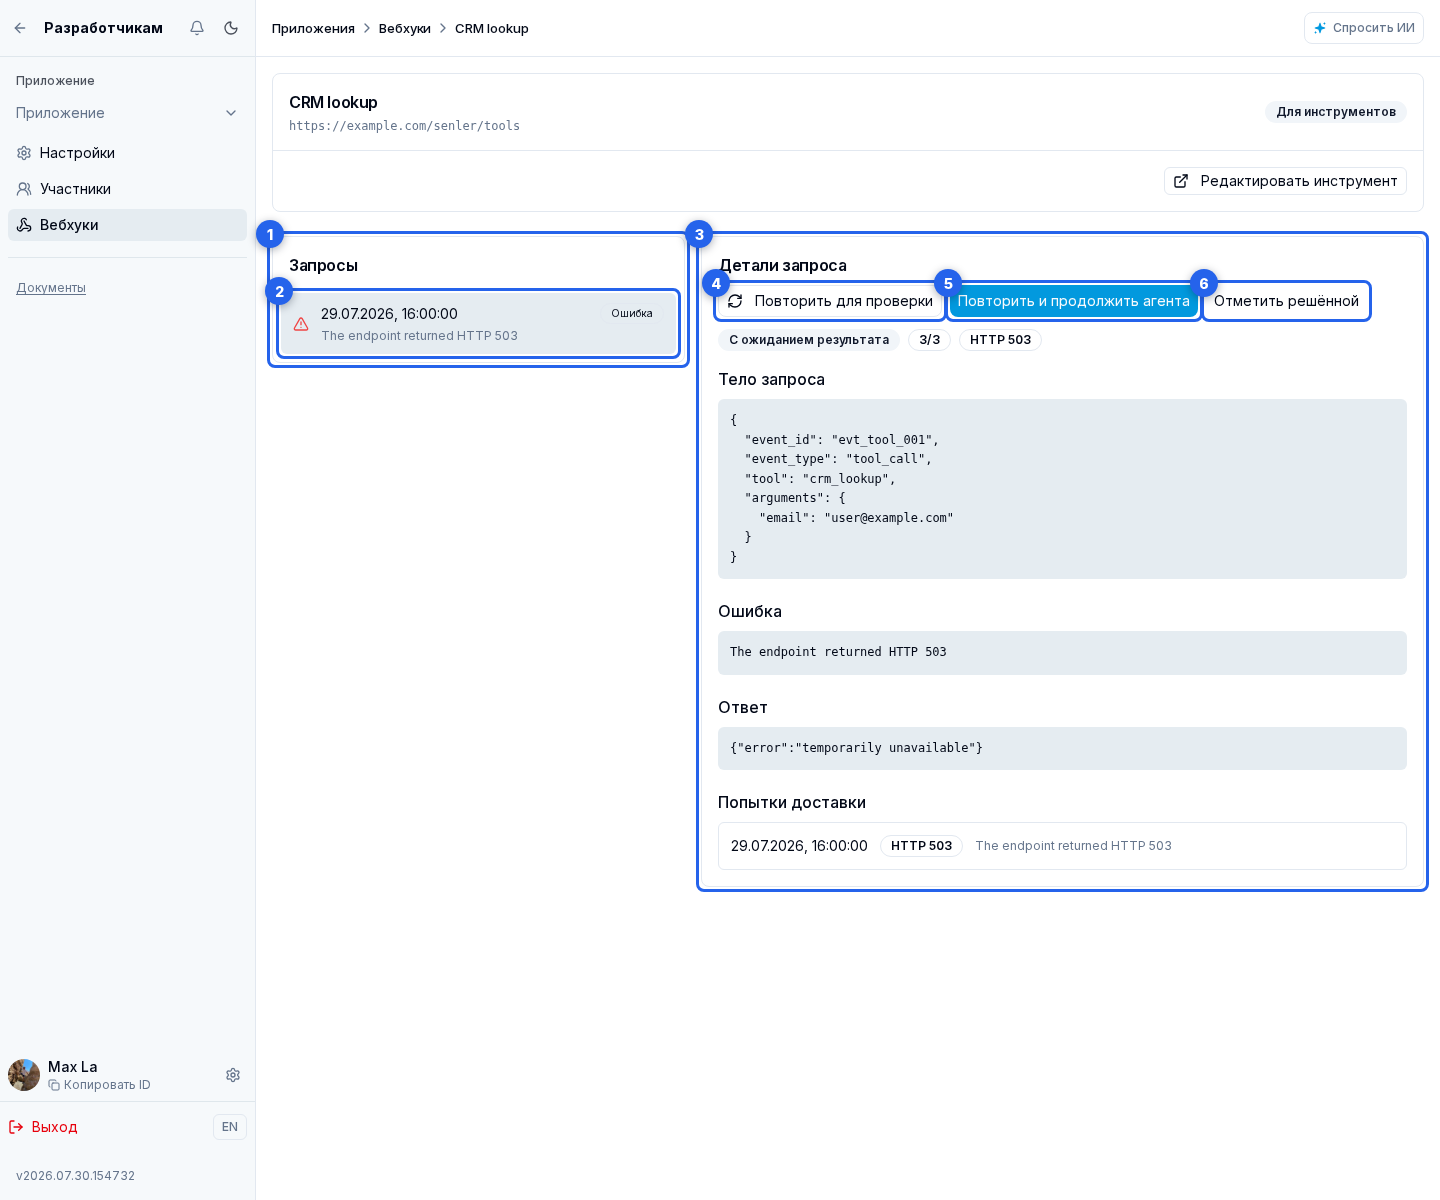1440x1200 pixels.
Task: Go to Приложения breadcrumb
Action: coord(313,28)
